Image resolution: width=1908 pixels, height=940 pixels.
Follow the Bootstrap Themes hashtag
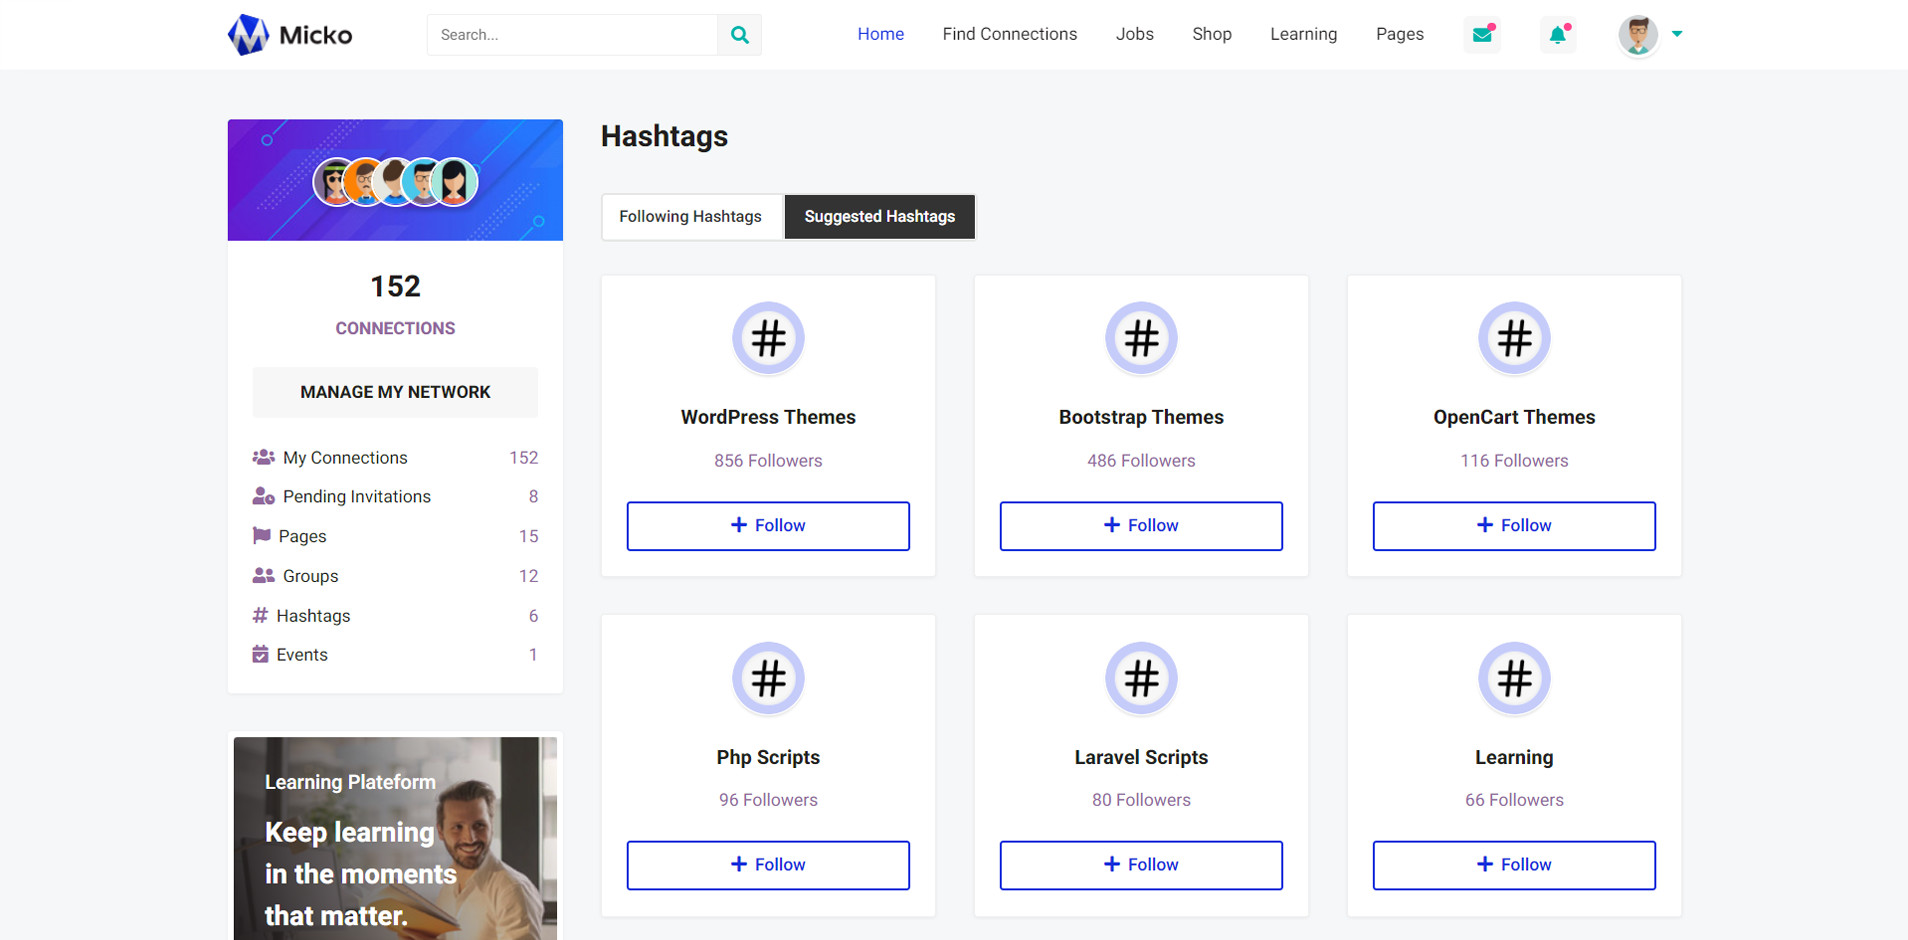coord(1141,526)
